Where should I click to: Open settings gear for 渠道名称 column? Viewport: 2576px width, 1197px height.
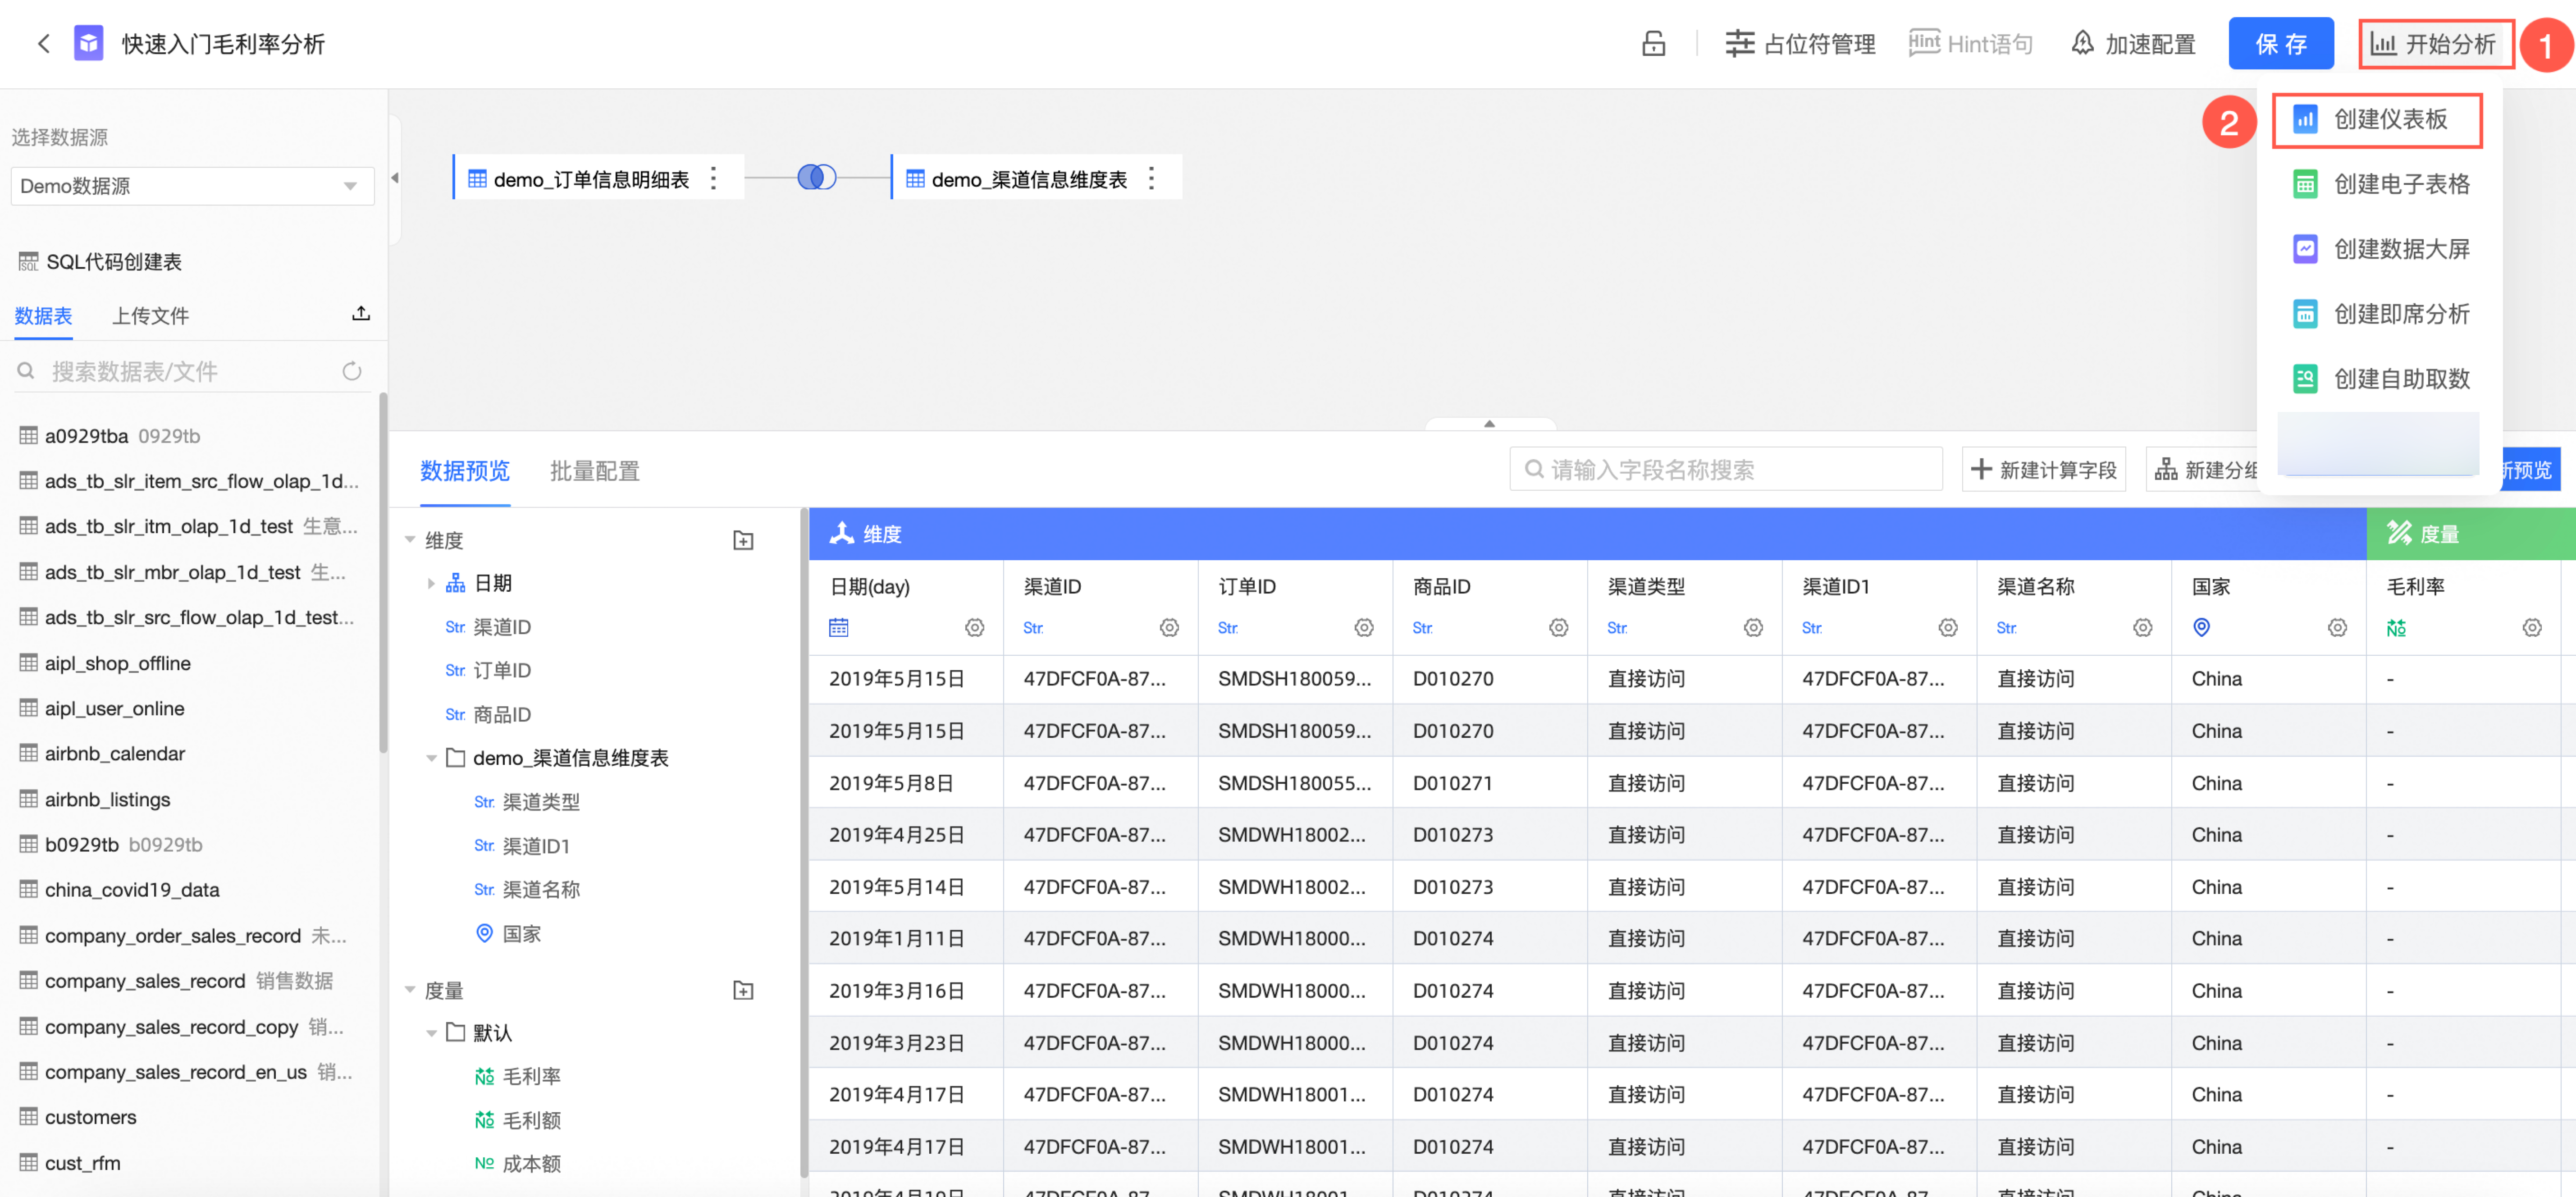click(2143, 628)
